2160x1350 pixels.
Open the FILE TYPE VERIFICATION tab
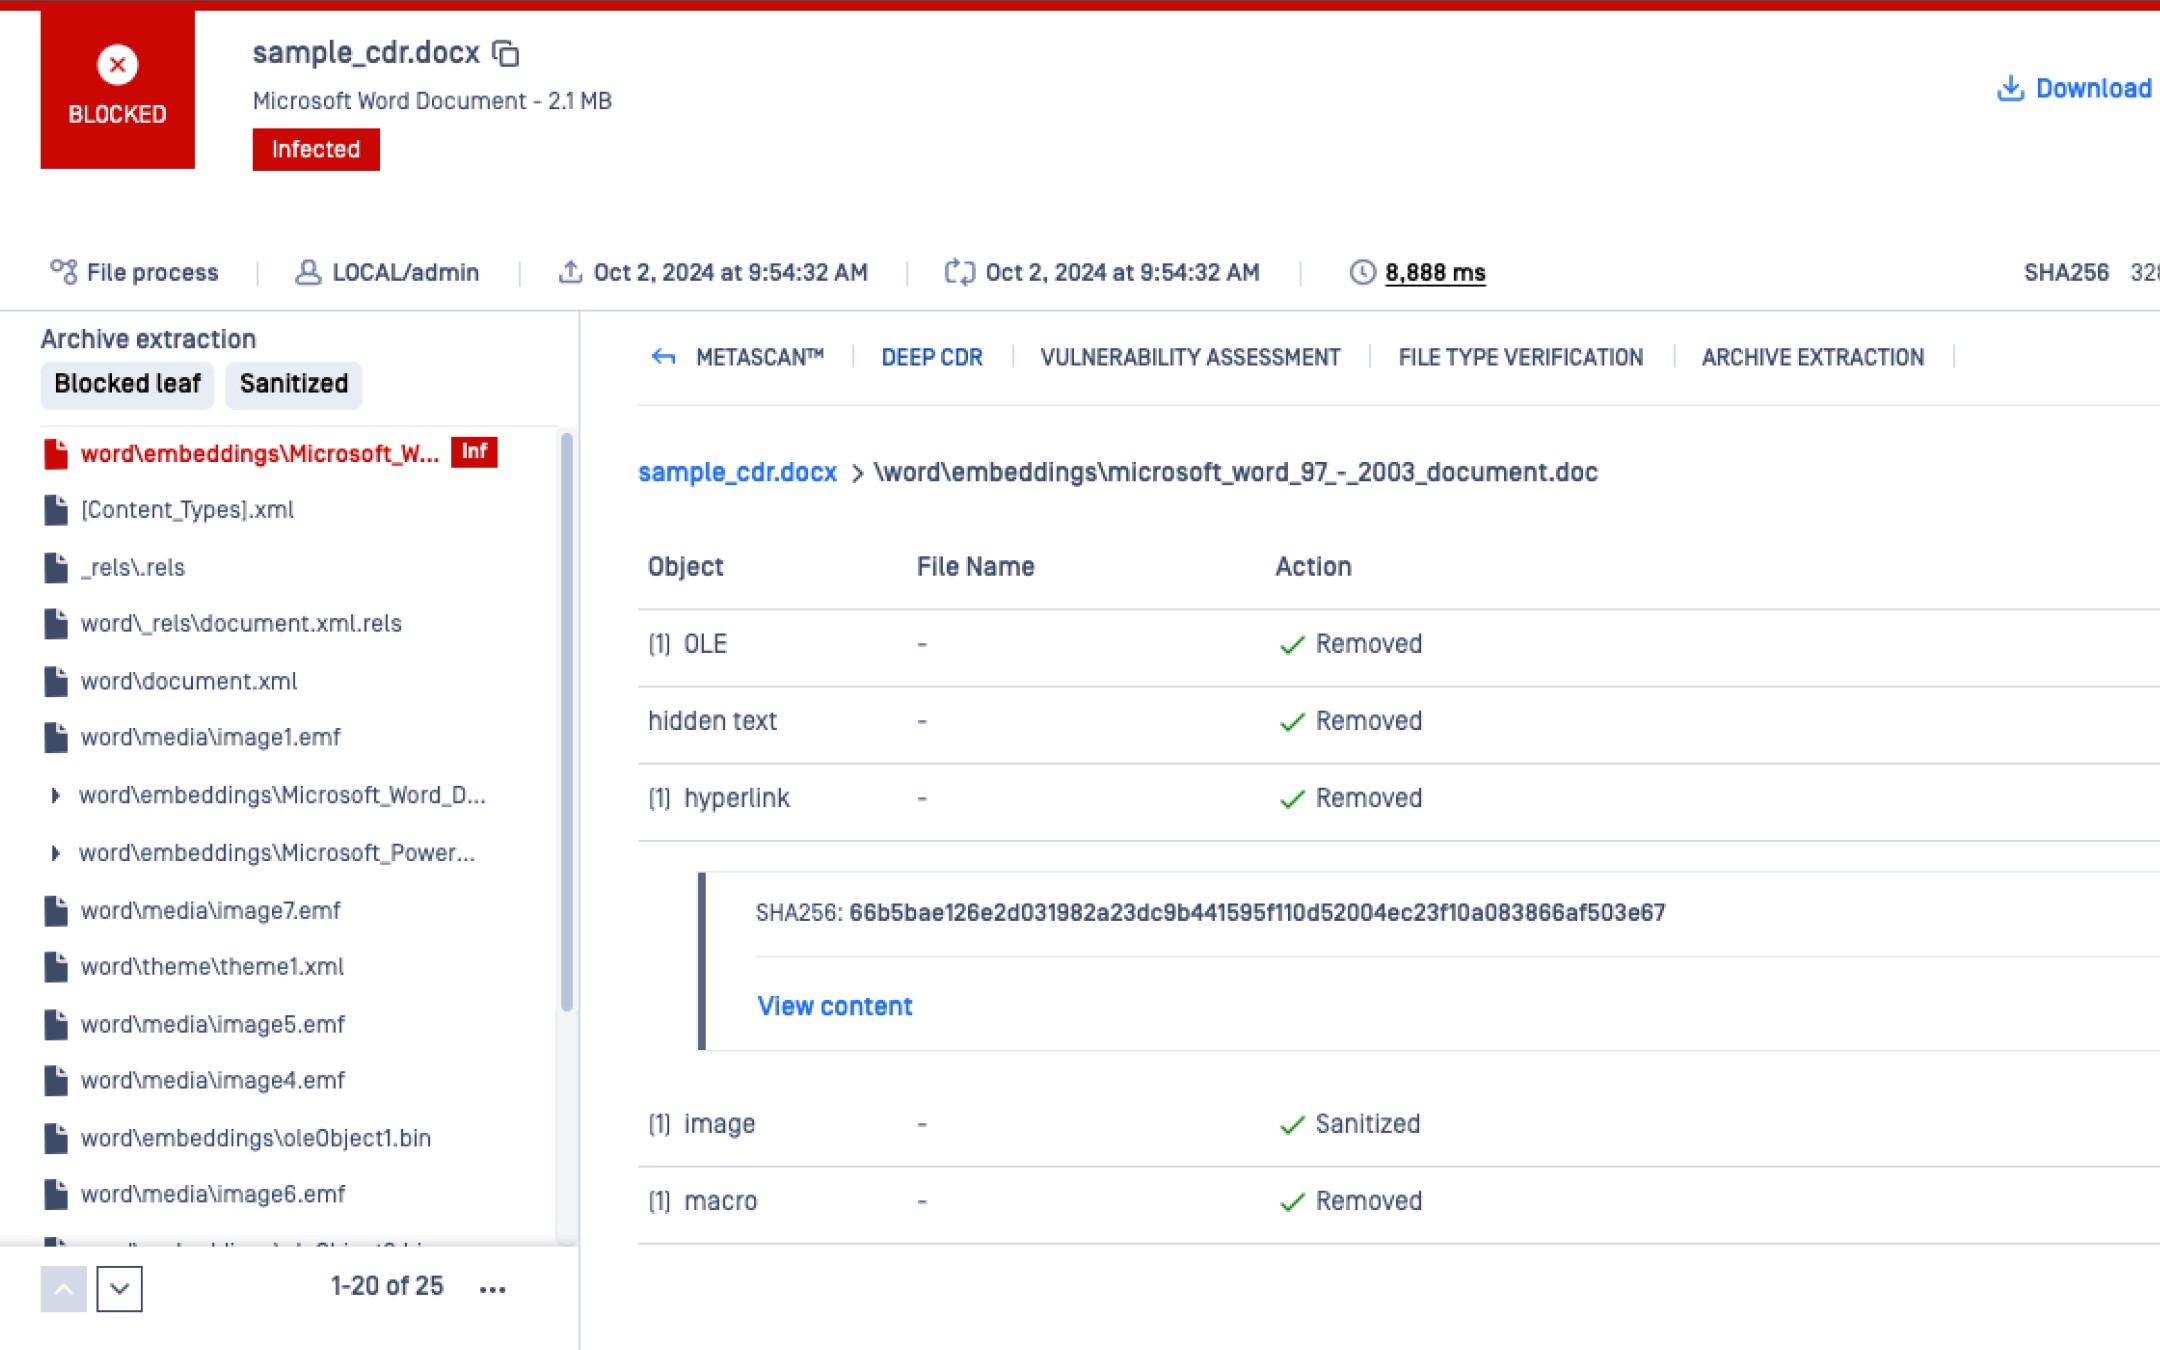pyautogui.click(x=1520, y=356)
